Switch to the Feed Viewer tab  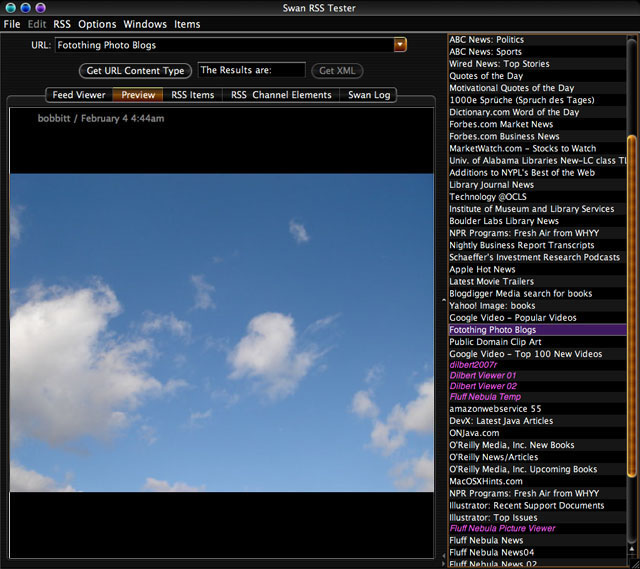[79, 95]
